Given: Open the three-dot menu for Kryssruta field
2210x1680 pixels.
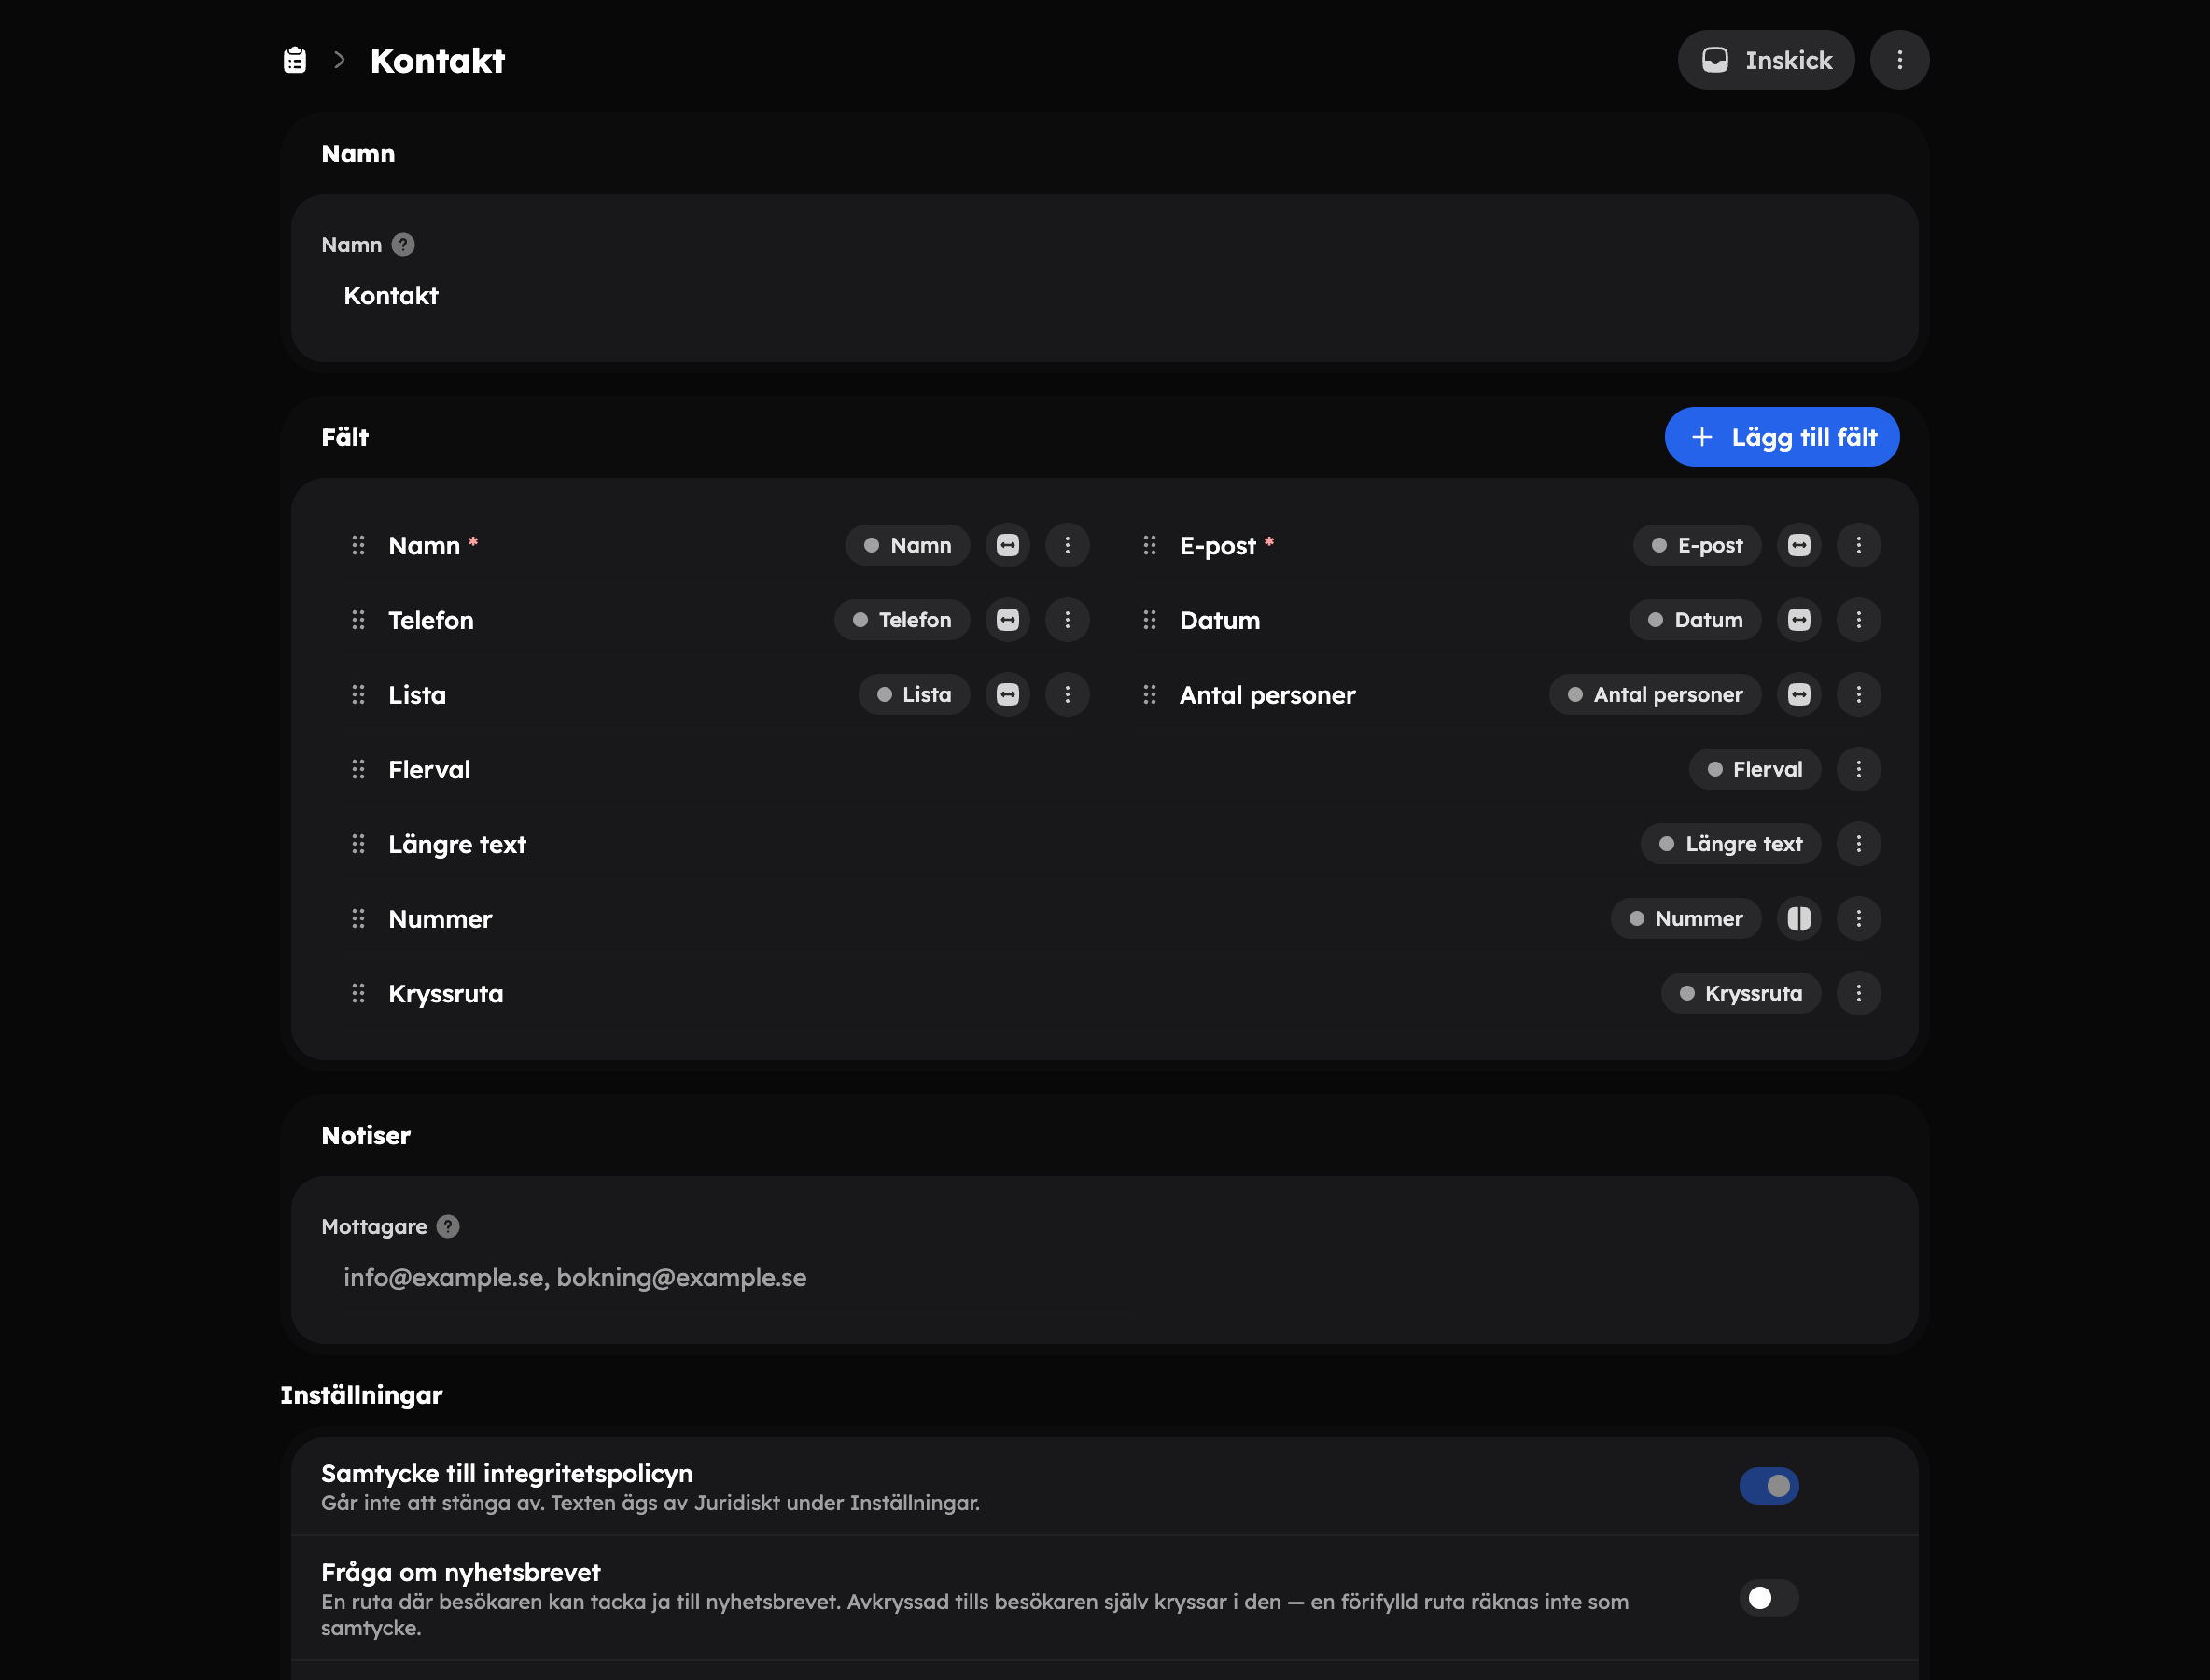Looking at the screenshot, I should 1859,993.
